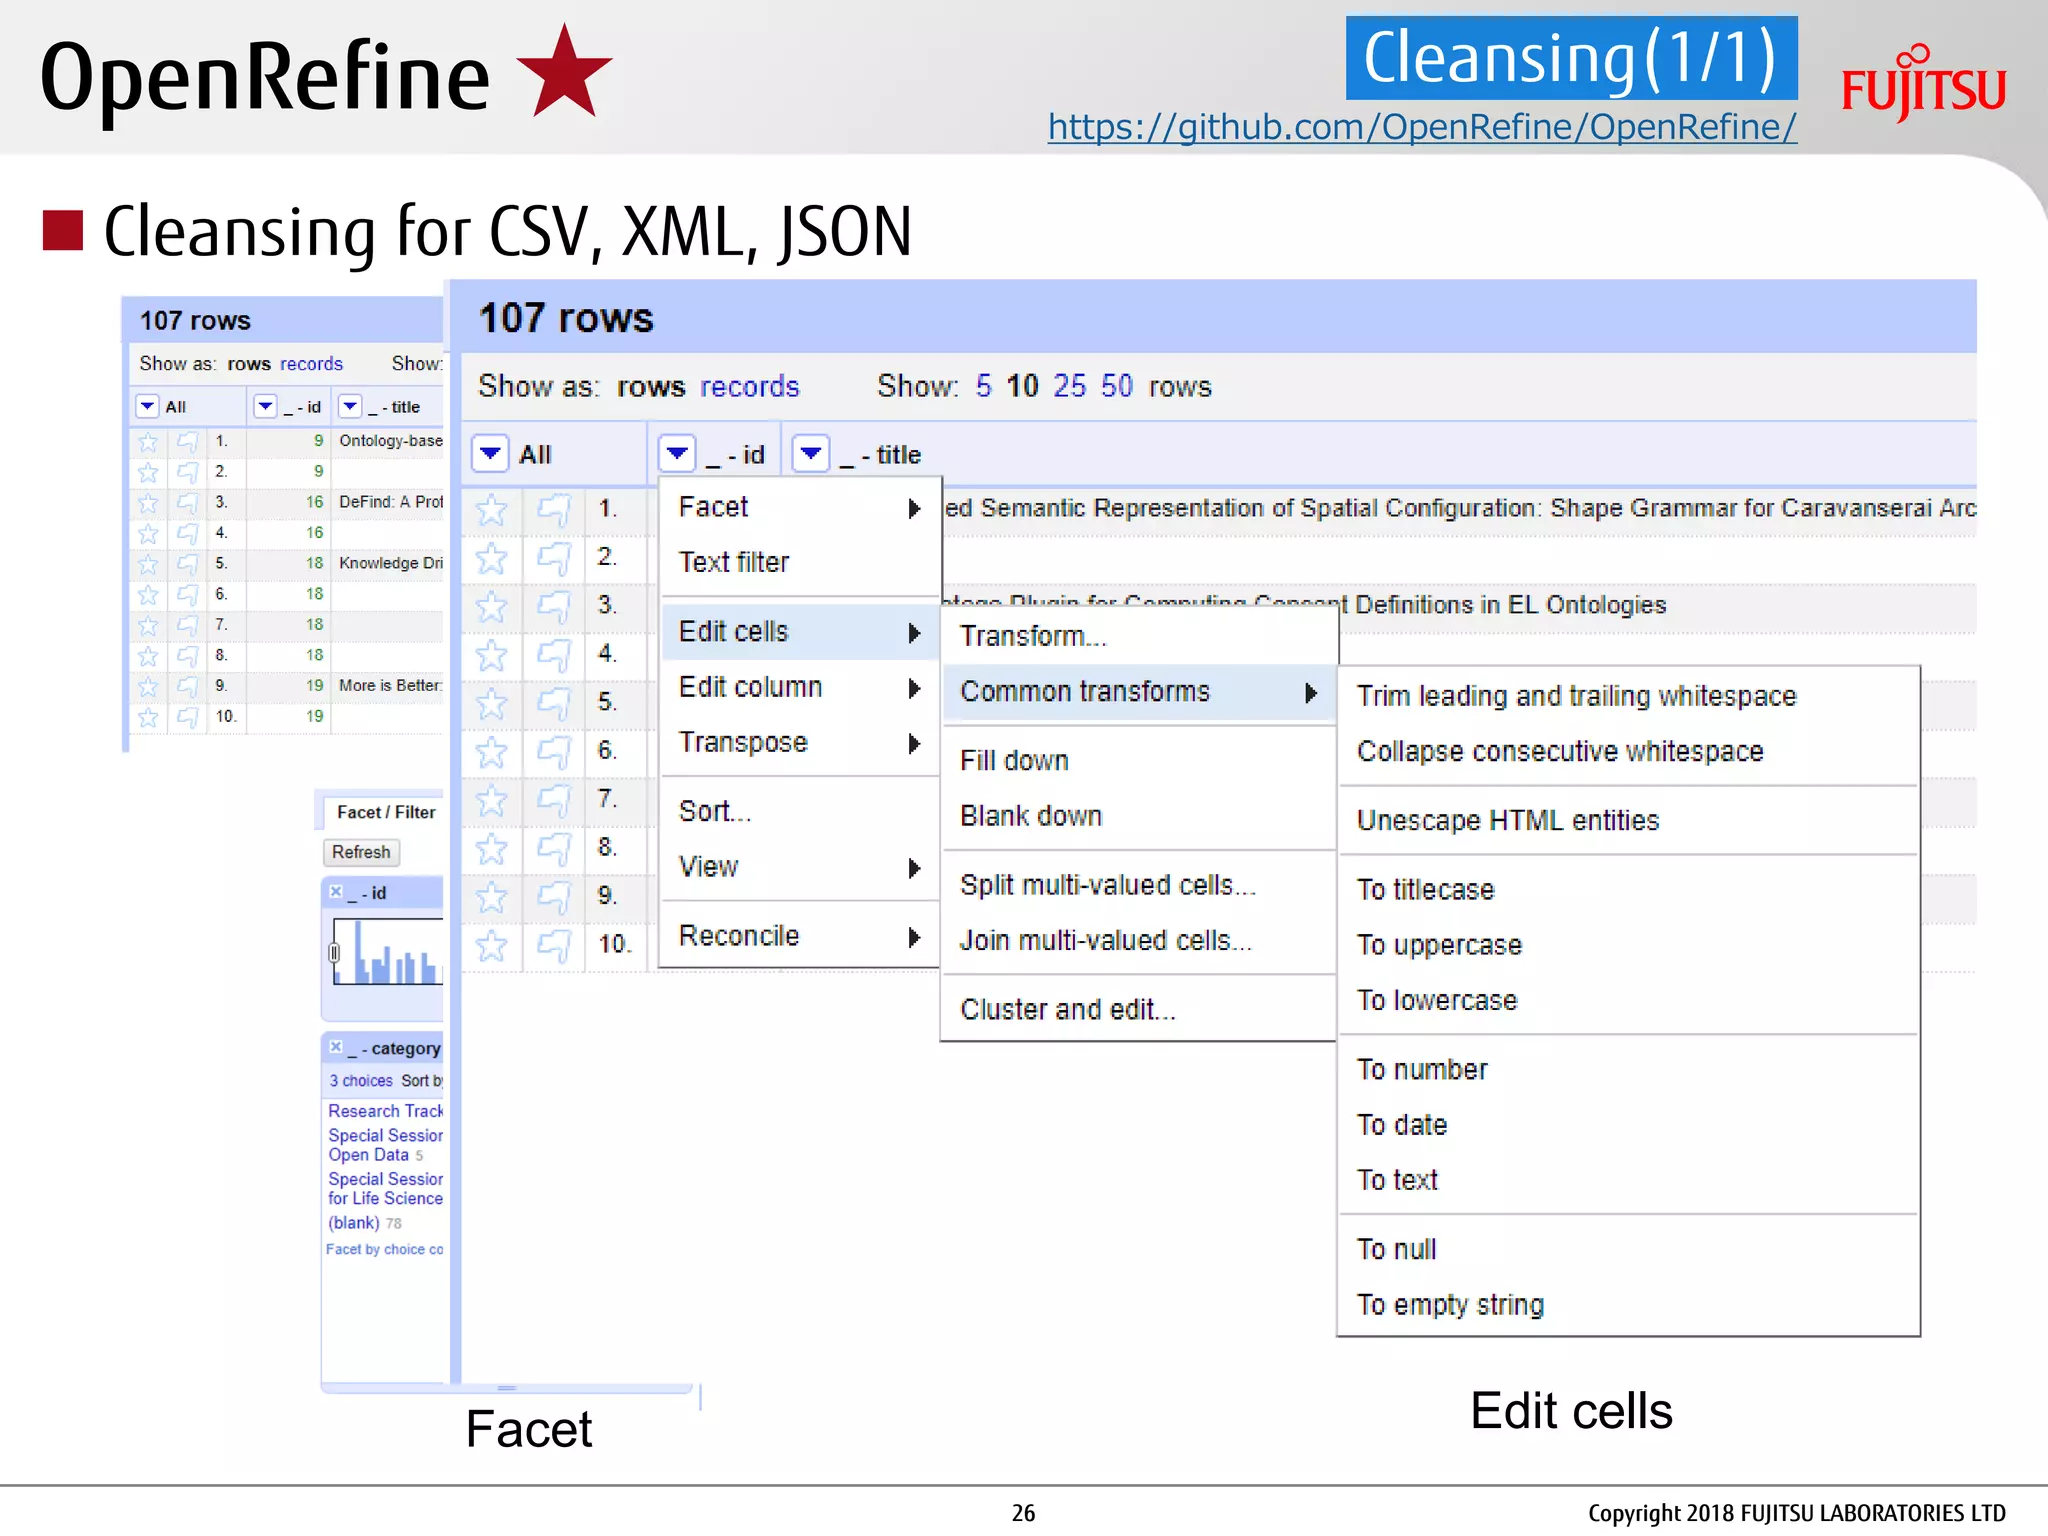Remove the _ - category facet

pyautogui.click(x=336, y=1047)
